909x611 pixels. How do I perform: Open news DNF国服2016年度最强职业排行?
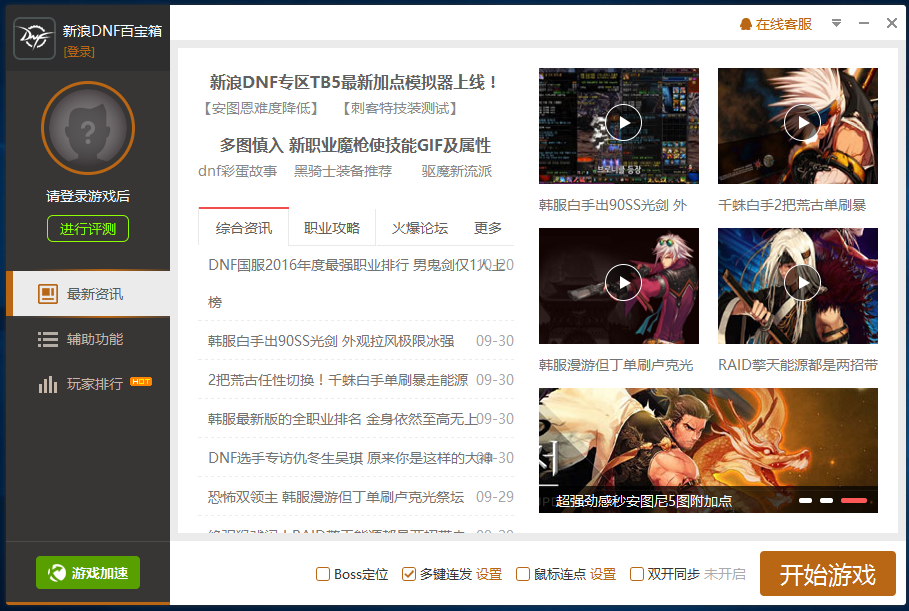point(356,283)
